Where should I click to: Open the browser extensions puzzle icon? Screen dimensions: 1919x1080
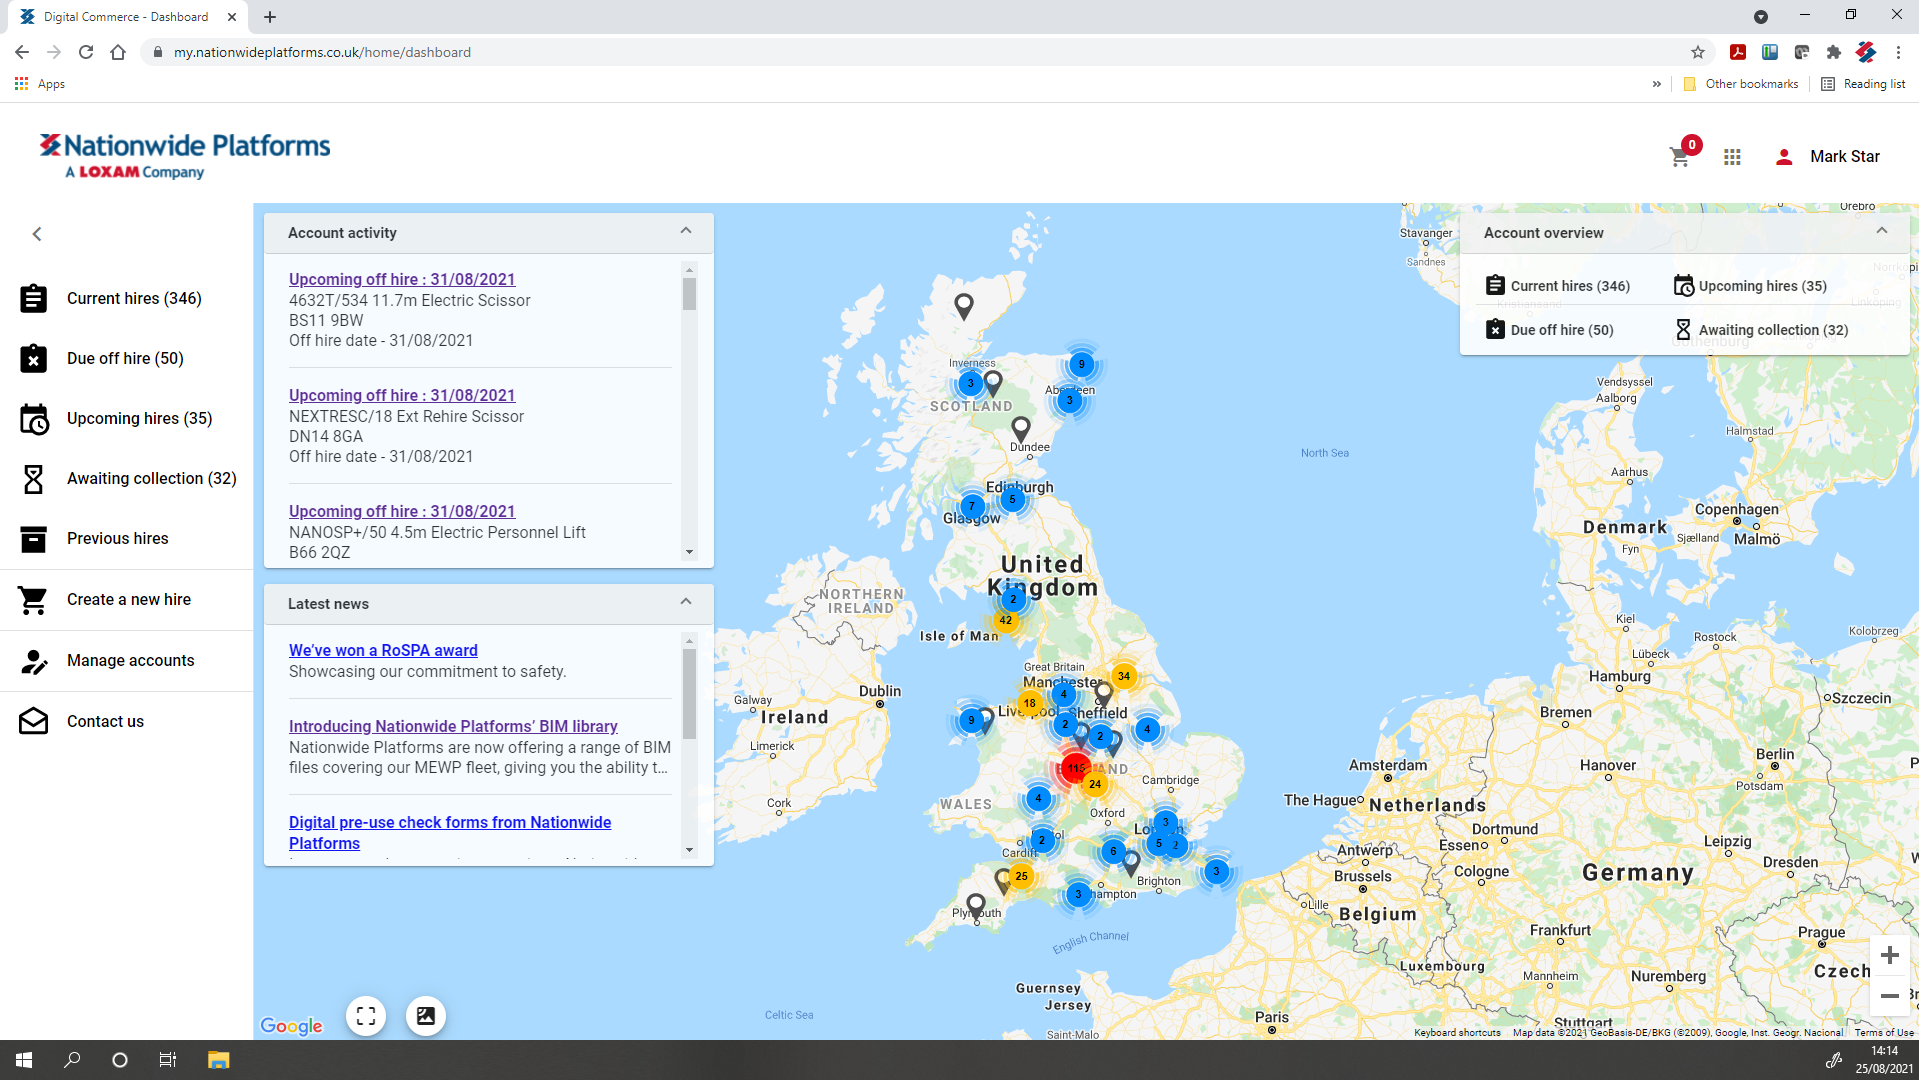click(x=1833, y=52)
